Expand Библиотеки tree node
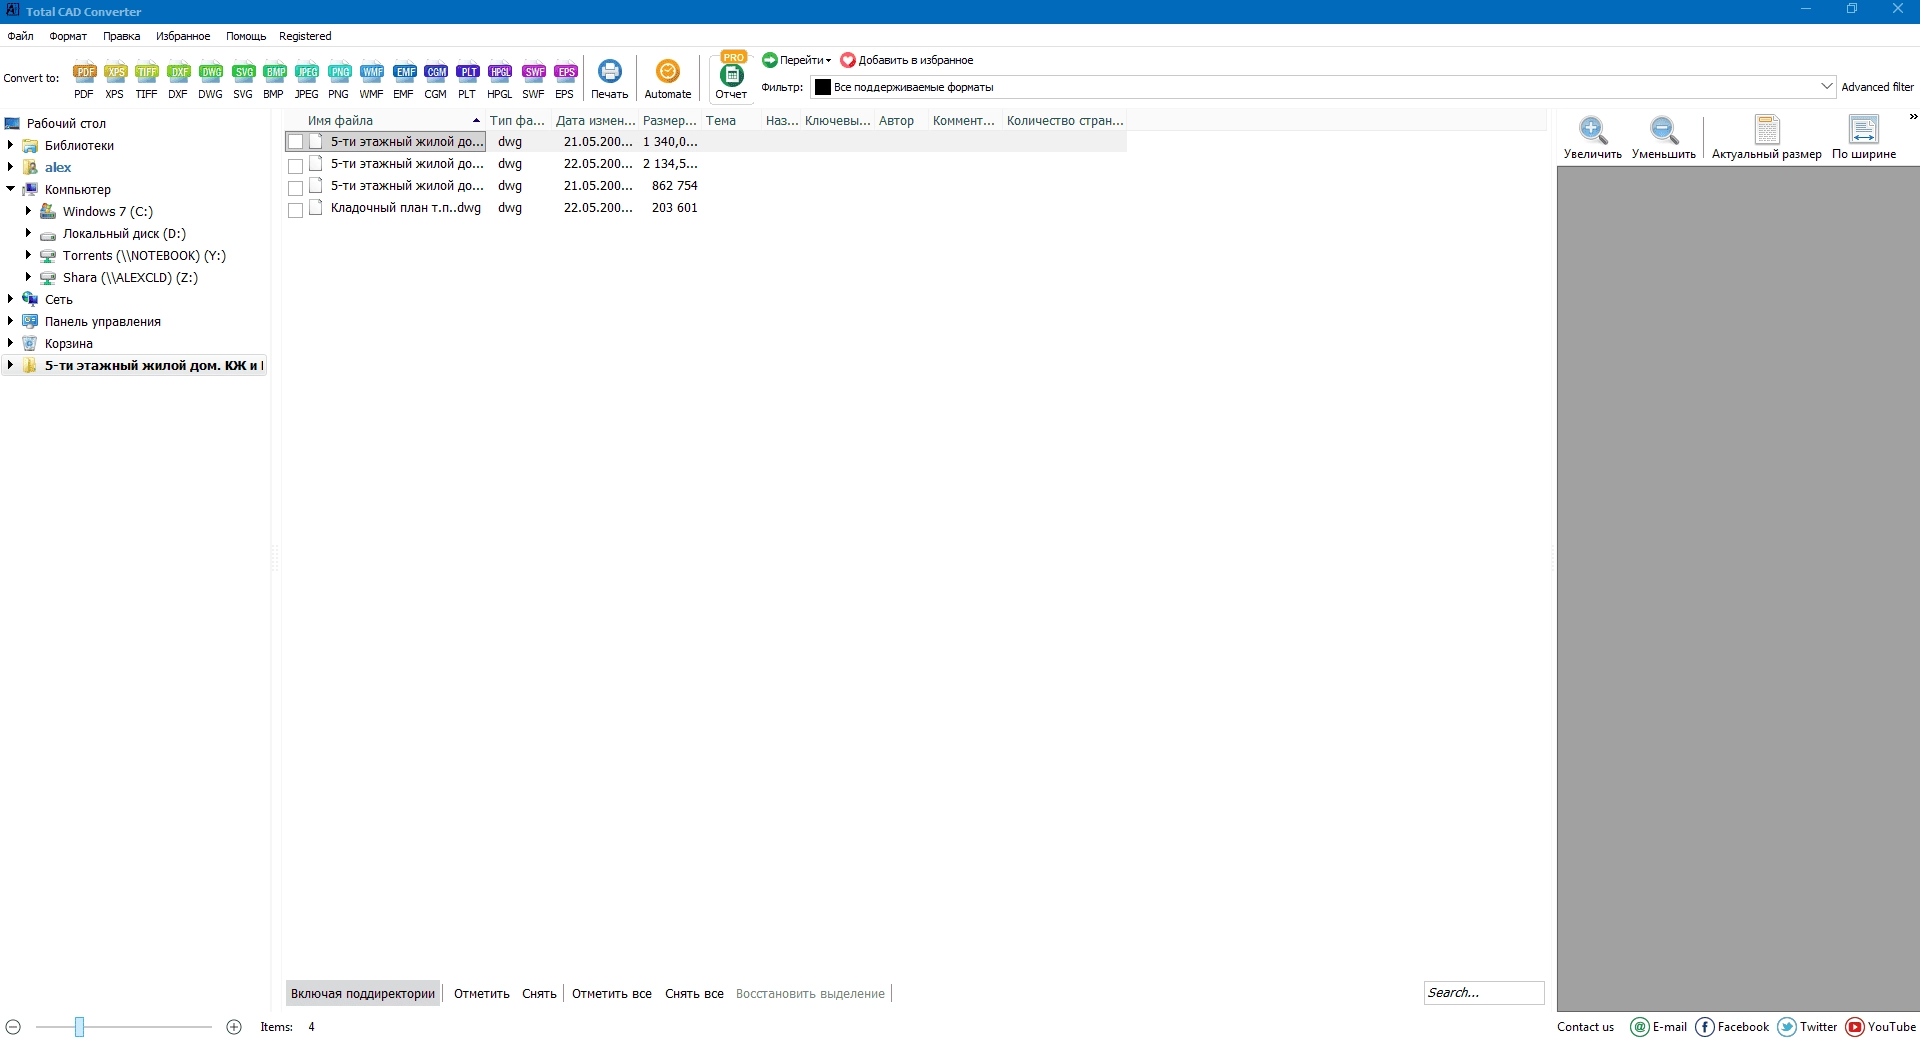The width and height of the screenshot is (1920, 1040). click(10, 145)
